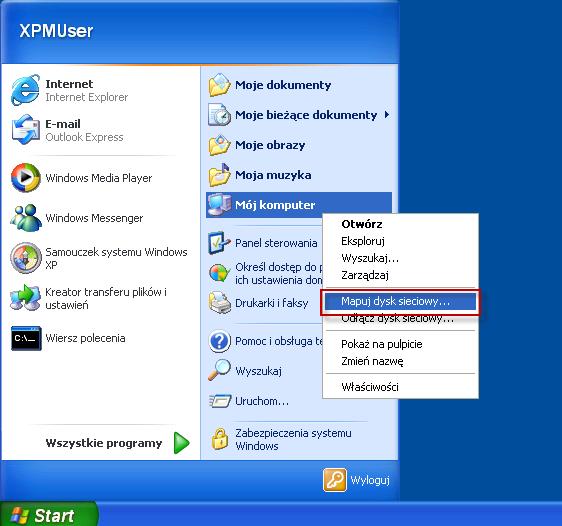Choose Otwórz in the context menu
The image size is (562, 526).
[400, 224]
